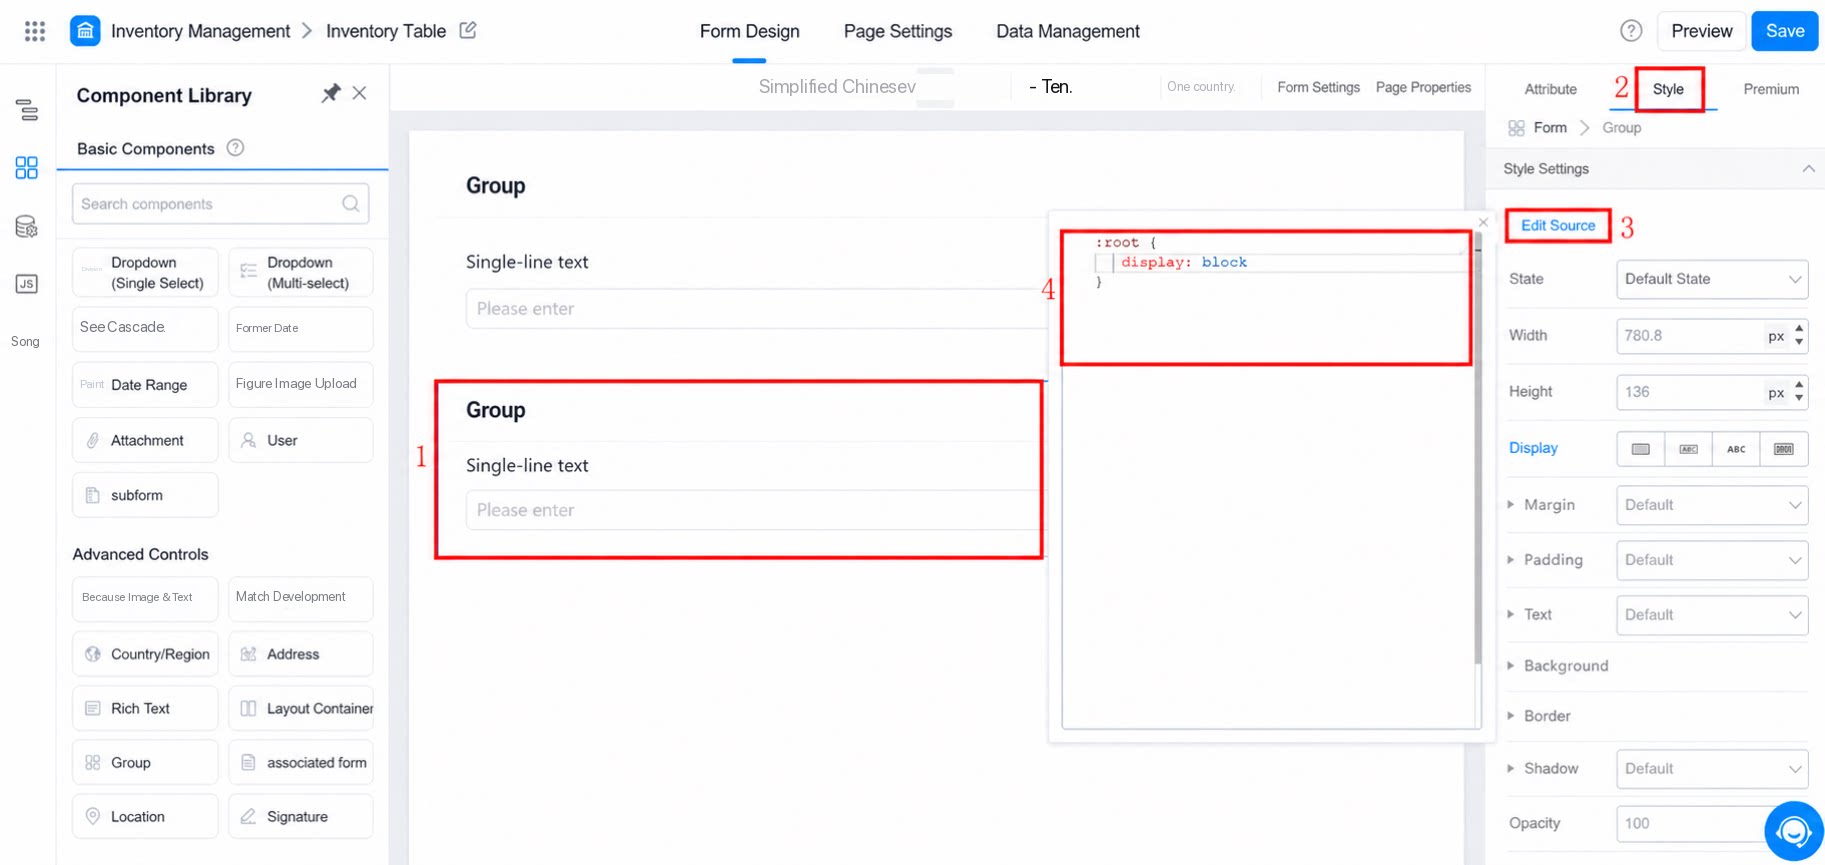
Task: Click the Search components field
Action: (221, 204)
